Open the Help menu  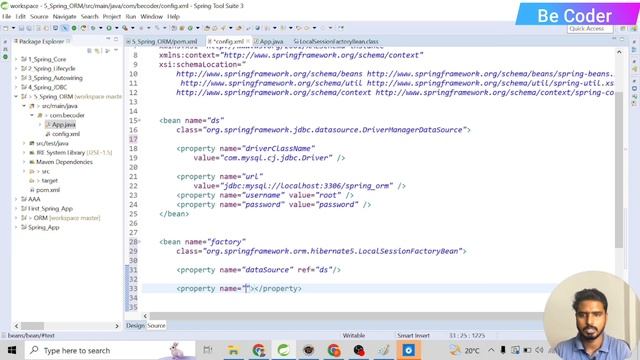tap(173, 17)
